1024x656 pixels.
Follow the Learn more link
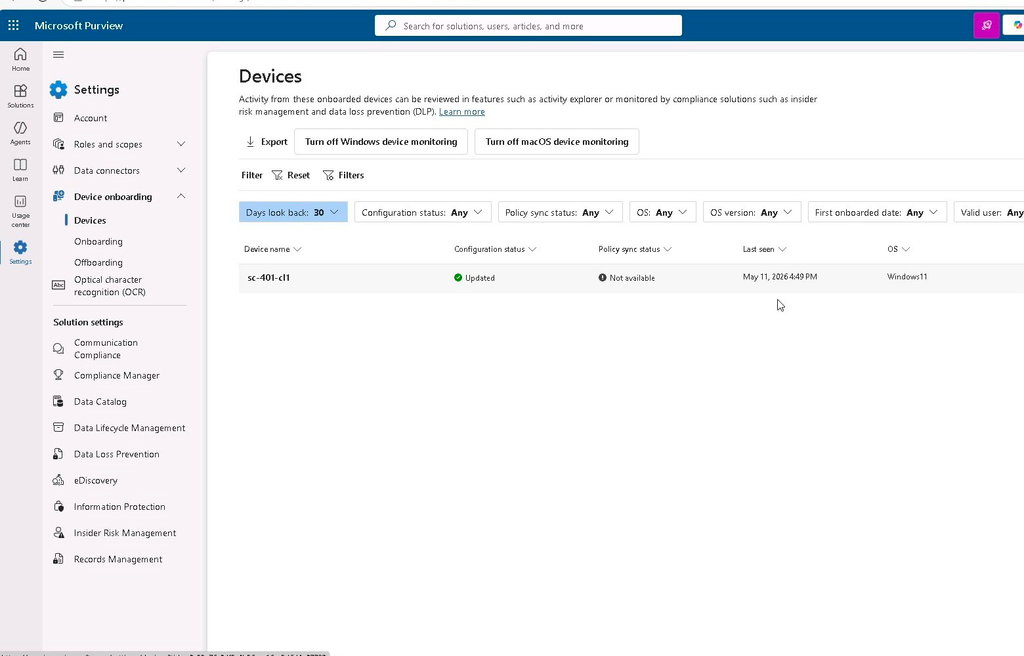click(x=462, y=112)
